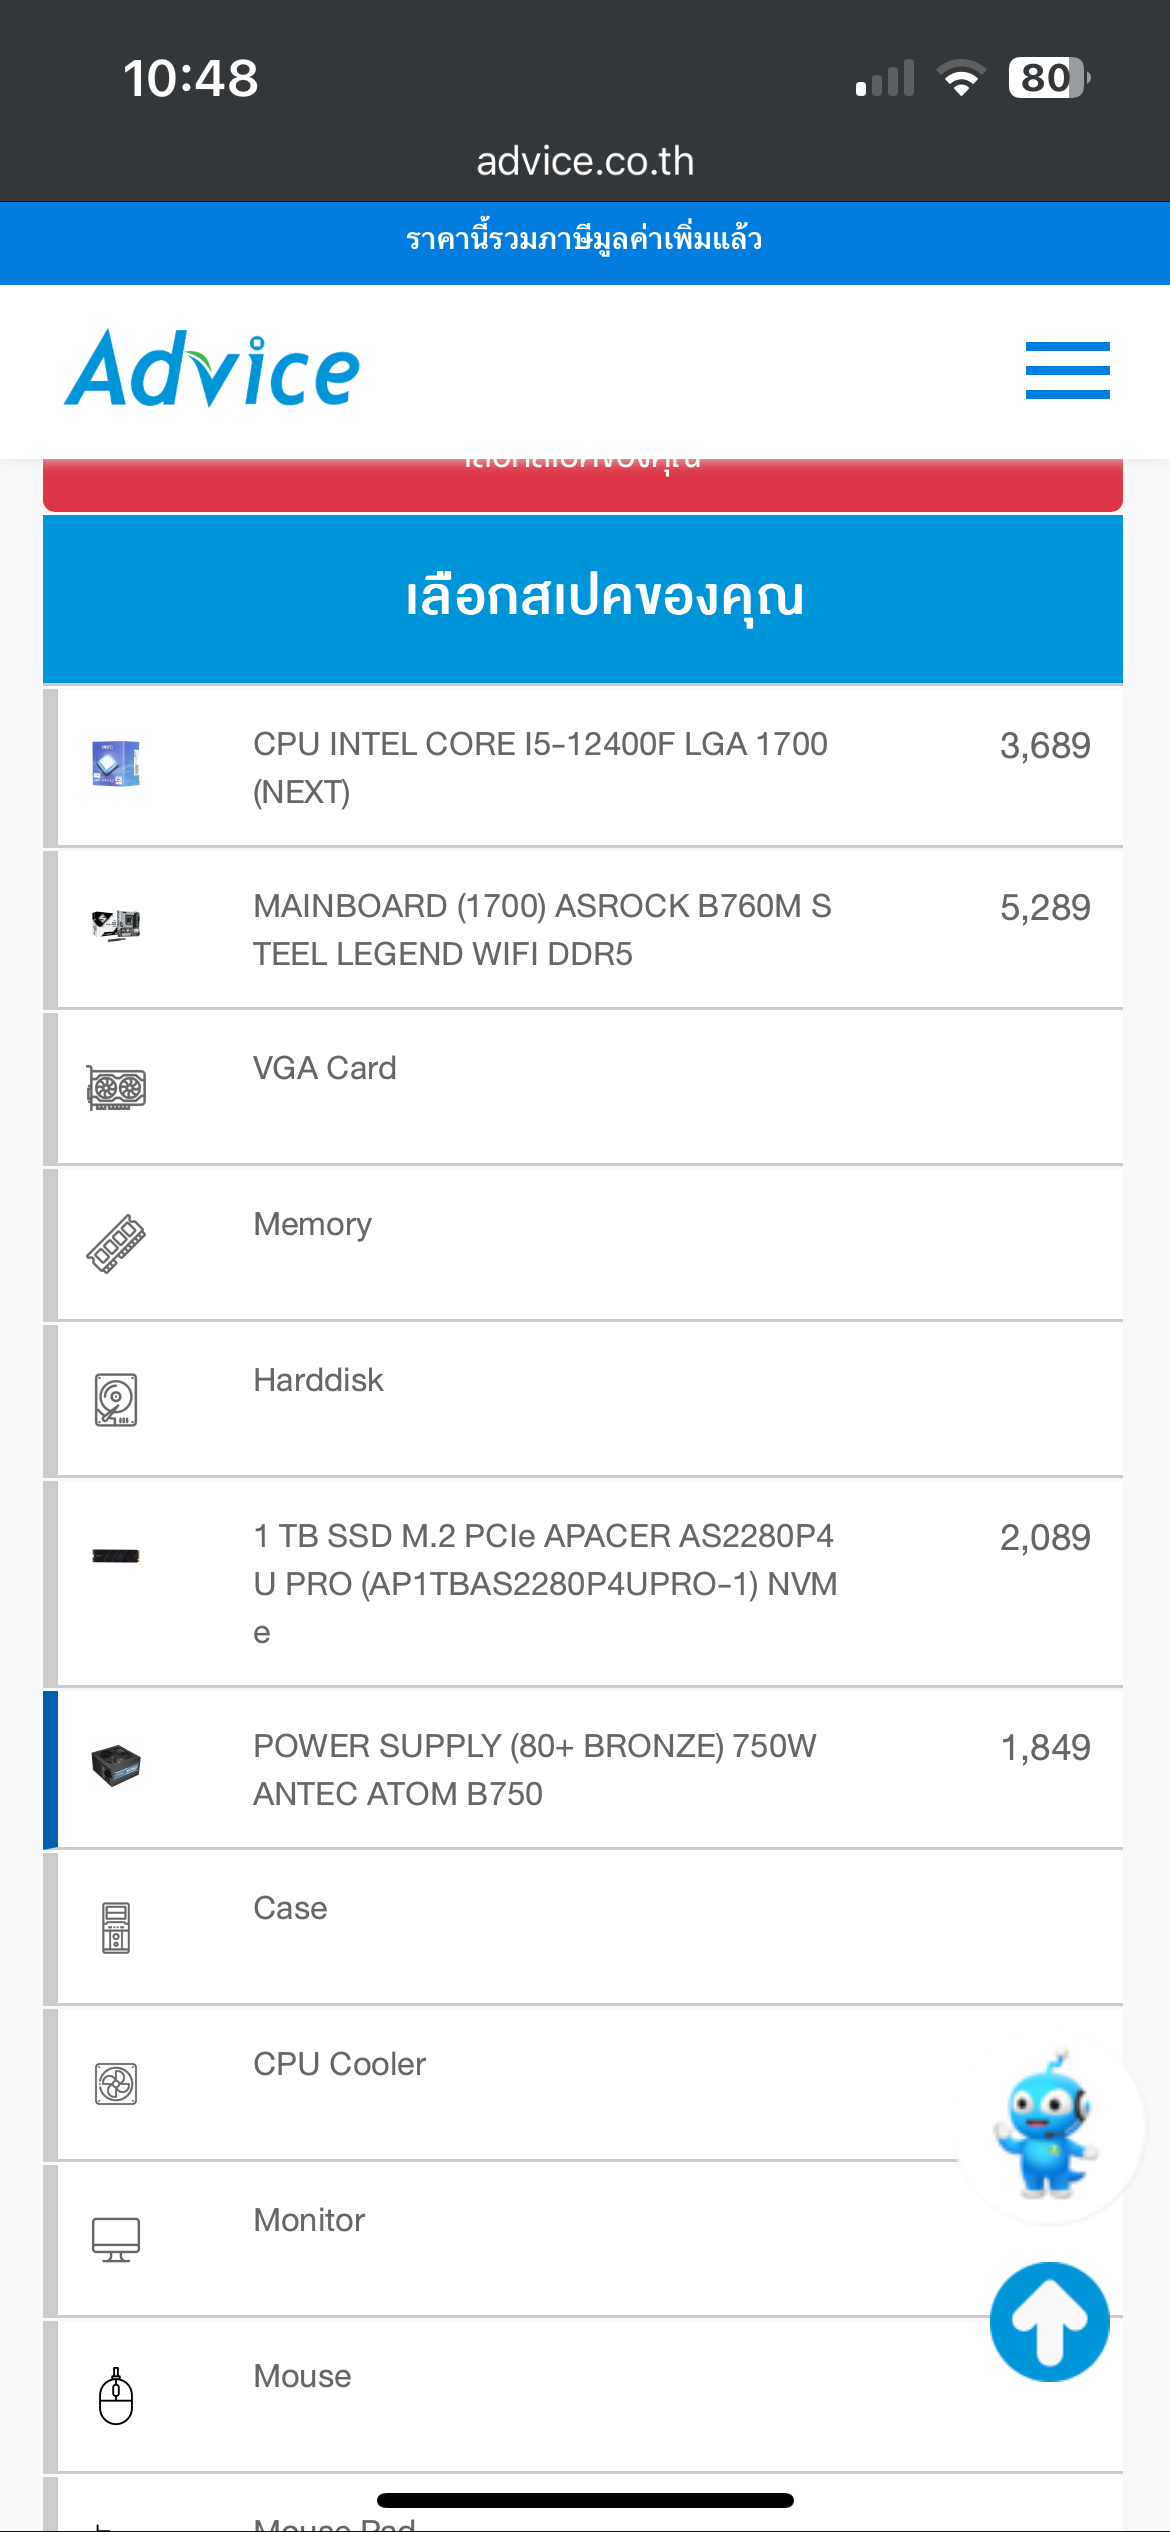Tap the blue back-to-top arrow button
The width and height of the screenshot is (1170, 2532).
(x=1049, y=2322)
